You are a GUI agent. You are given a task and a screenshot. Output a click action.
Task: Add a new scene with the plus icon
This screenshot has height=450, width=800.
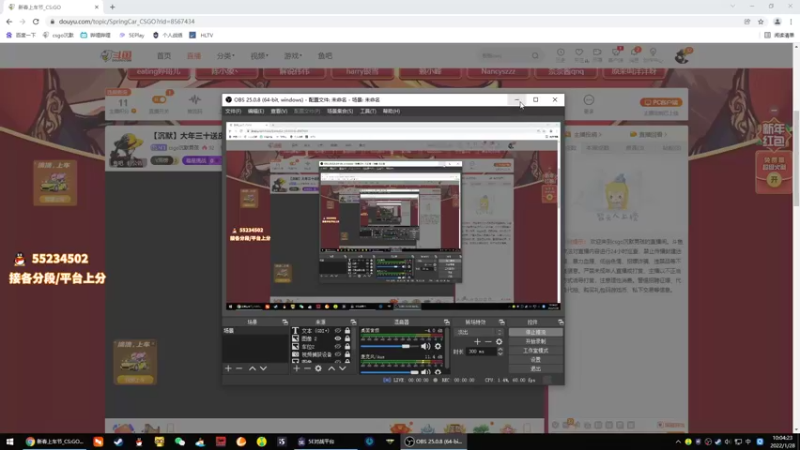tap(228, 368)
